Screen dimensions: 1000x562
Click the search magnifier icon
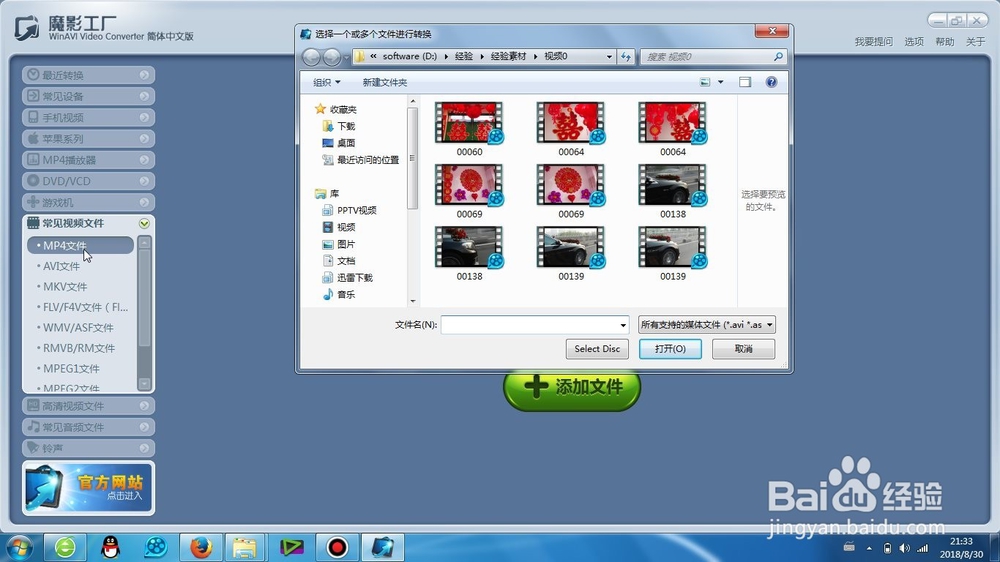coord(778,57)
